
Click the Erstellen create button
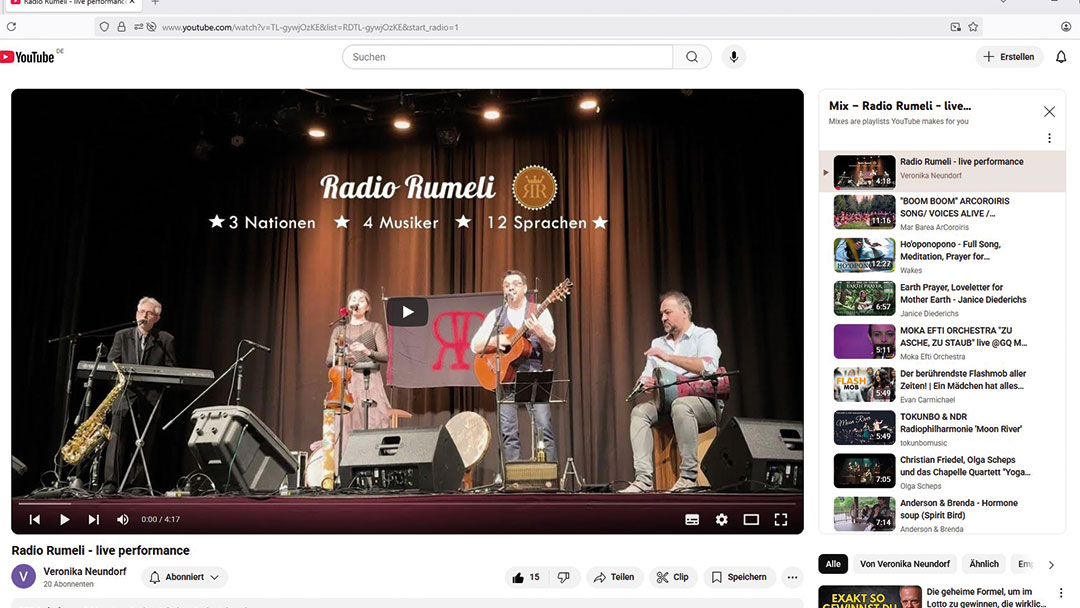tap(1009, 57)
